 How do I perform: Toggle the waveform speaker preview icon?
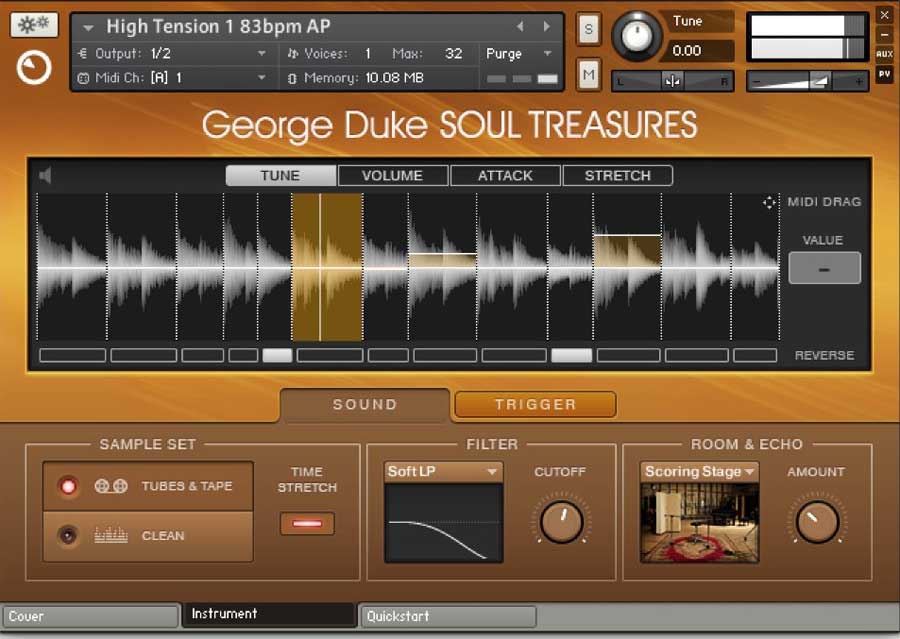(45, 175)
